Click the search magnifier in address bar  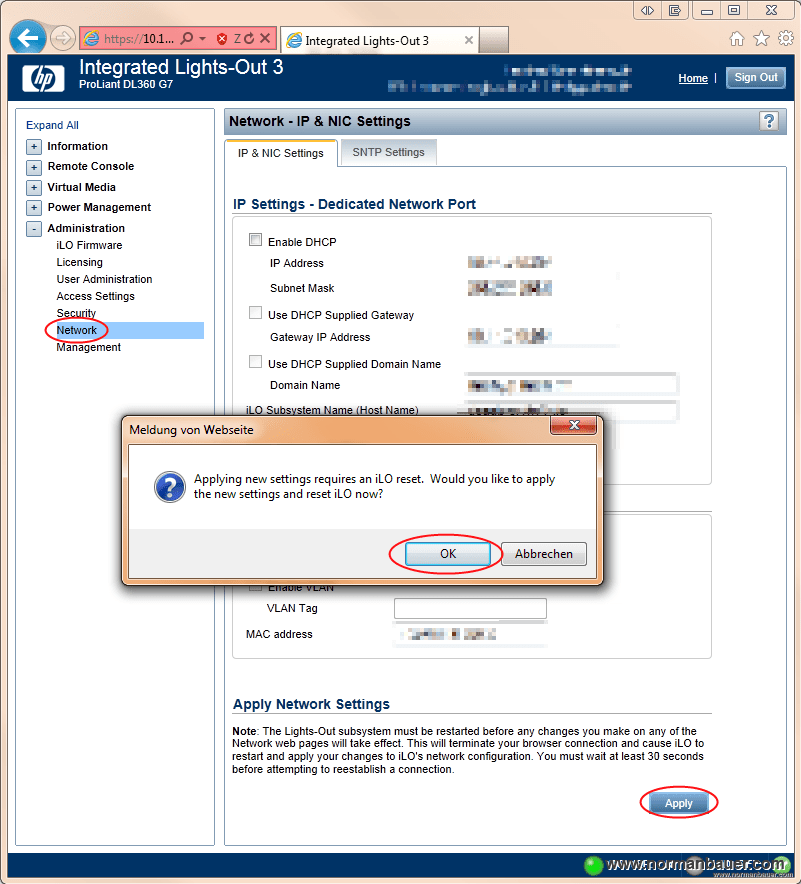tap(187, 38)
